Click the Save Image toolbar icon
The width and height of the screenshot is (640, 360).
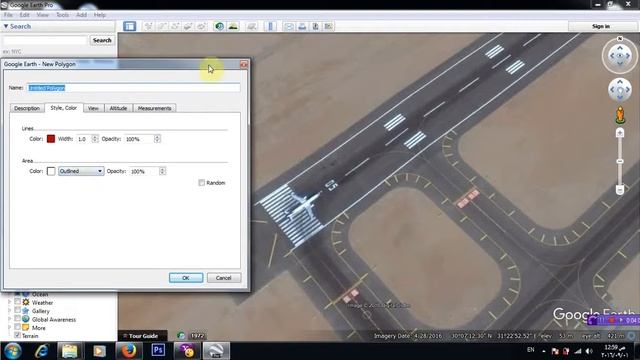(315, 26)
